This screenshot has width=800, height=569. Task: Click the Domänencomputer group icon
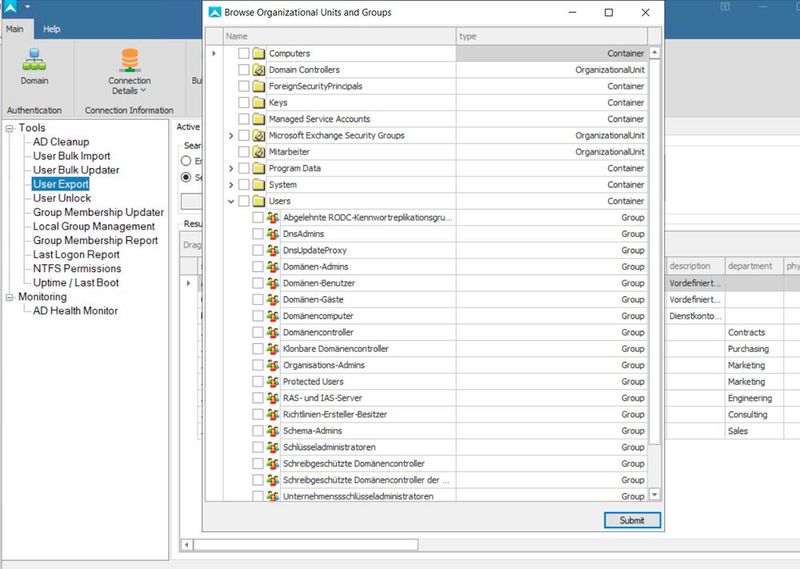click(273, 316)
